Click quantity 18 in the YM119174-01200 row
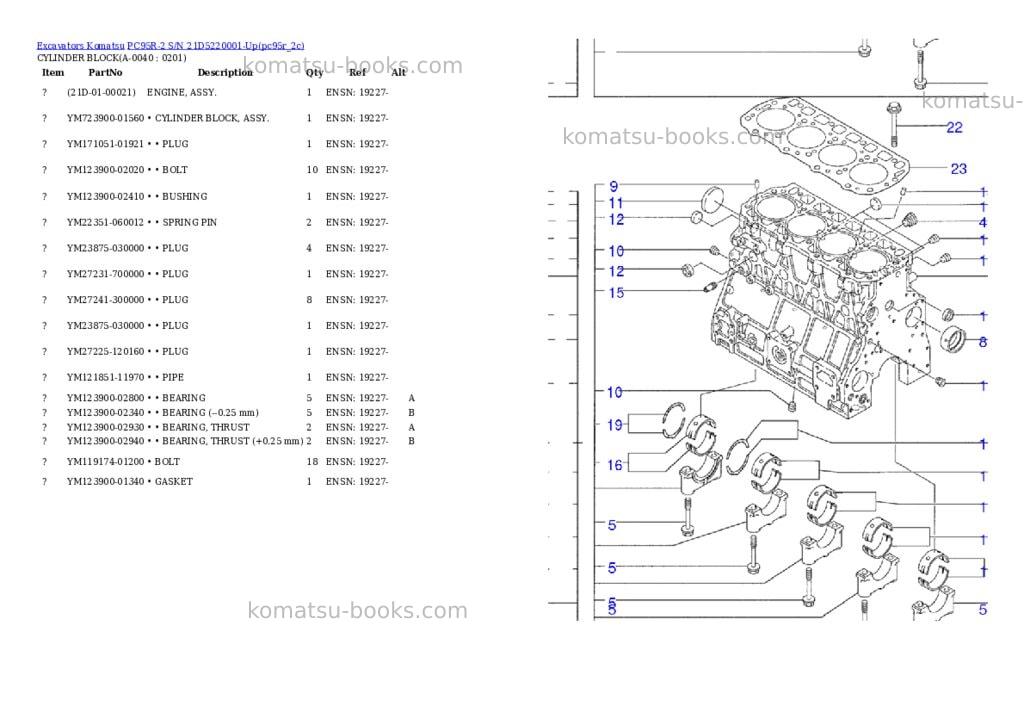This screenshot has width=1024, height=725. 312,462
